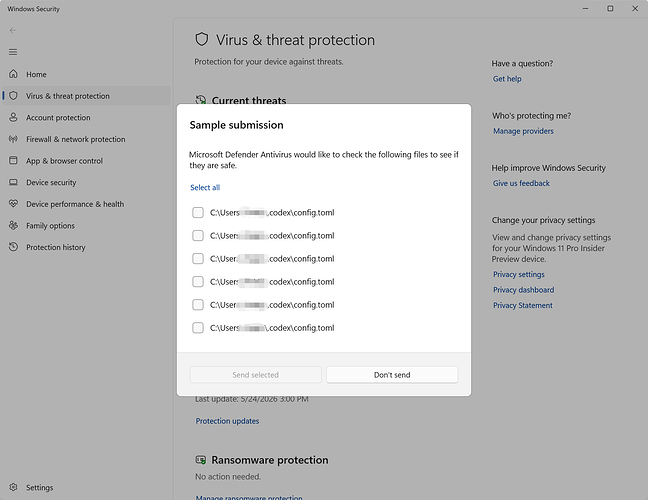648x500 pixels.
Task: Click Manage providers link
Action: (x=523, y=131)
